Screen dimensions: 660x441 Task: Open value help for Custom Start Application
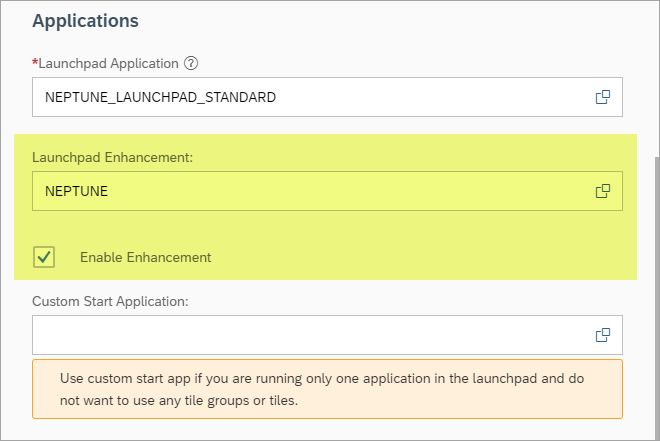coord(602,335)
